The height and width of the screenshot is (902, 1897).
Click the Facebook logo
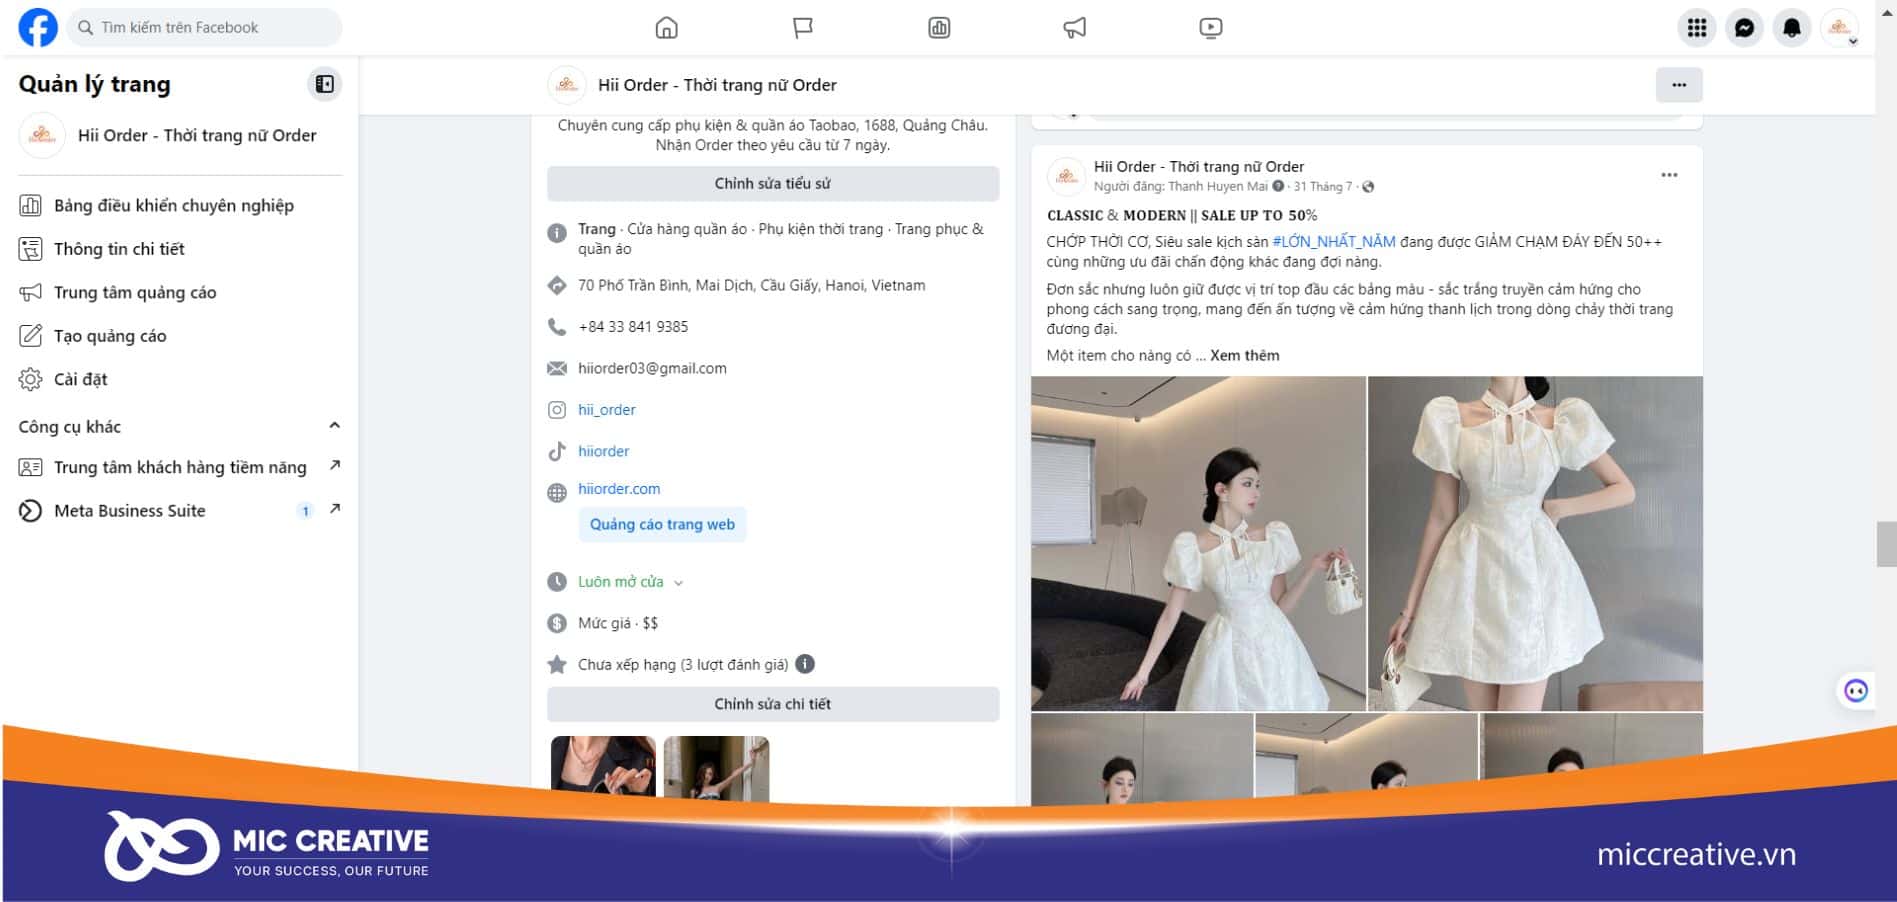pos(38,27)
